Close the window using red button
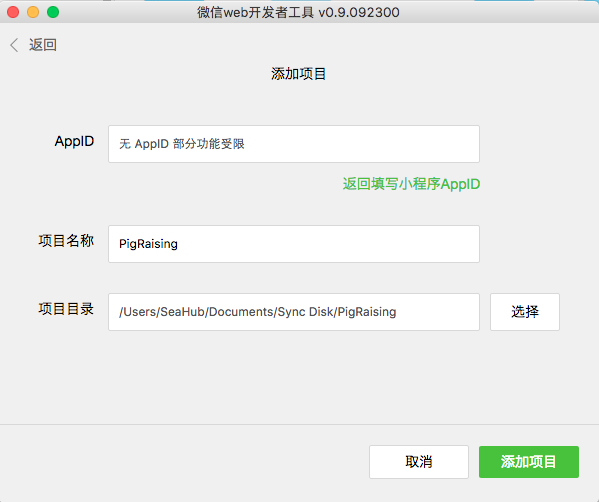 coord(13,12)
